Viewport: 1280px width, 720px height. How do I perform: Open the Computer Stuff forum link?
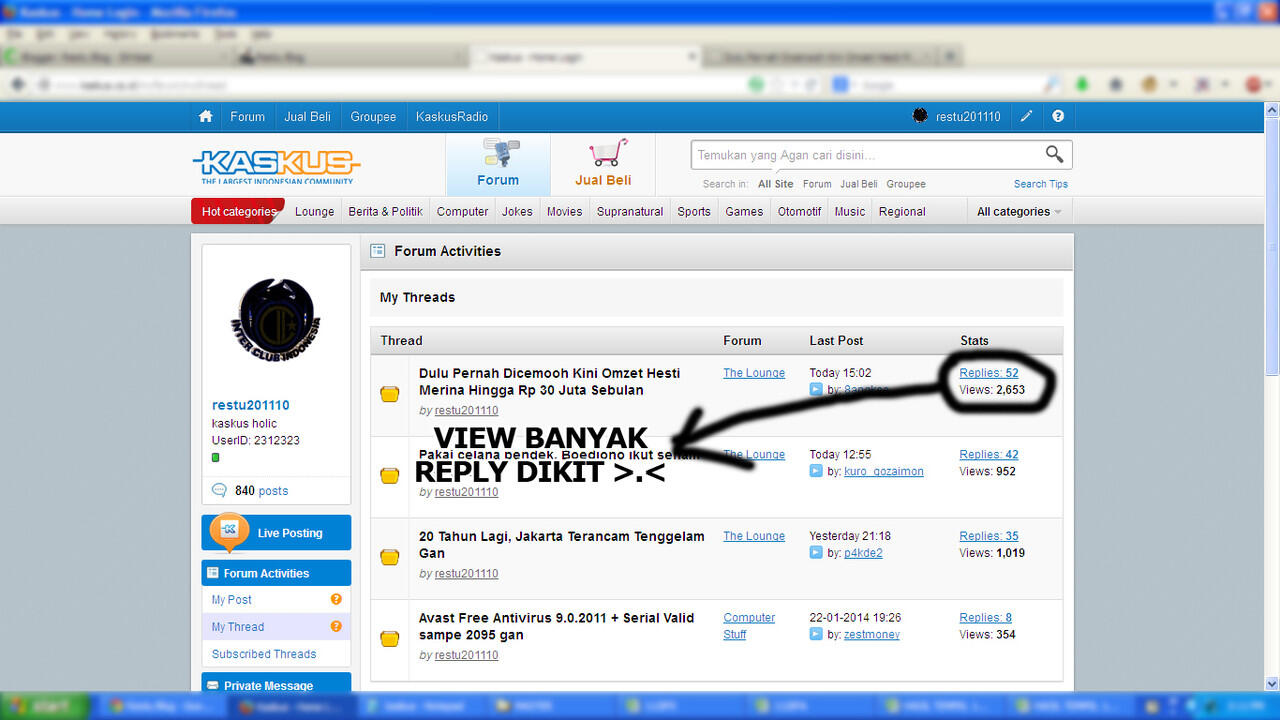[749, 626]
